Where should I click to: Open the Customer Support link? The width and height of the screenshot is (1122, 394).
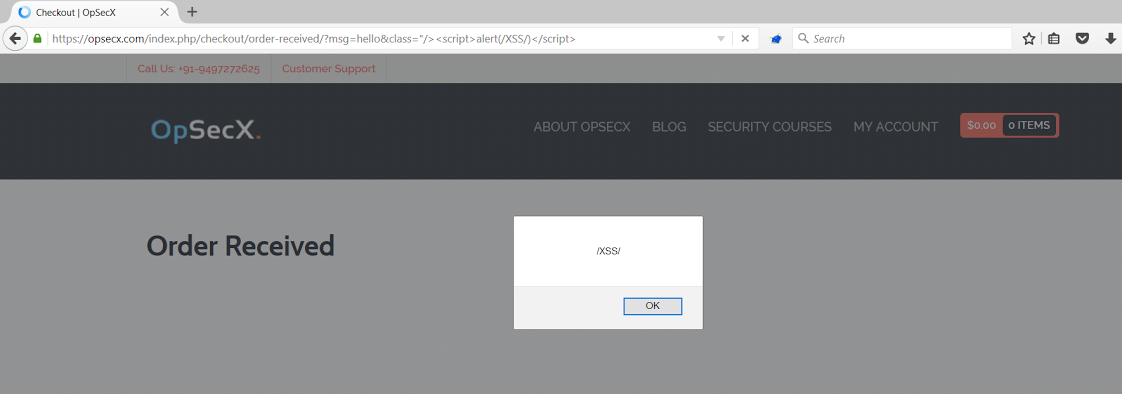click(328, 69)
